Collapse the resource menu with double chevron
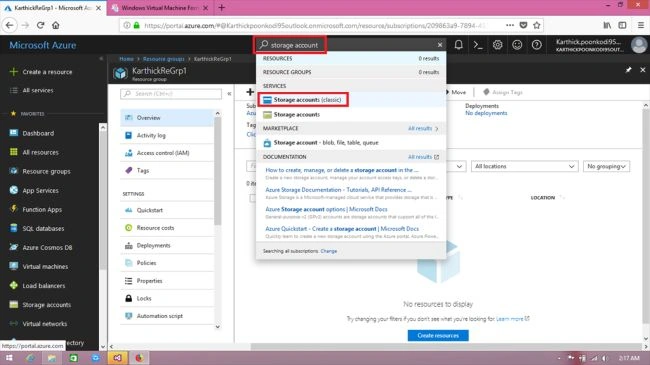 [x=229, y=94]
